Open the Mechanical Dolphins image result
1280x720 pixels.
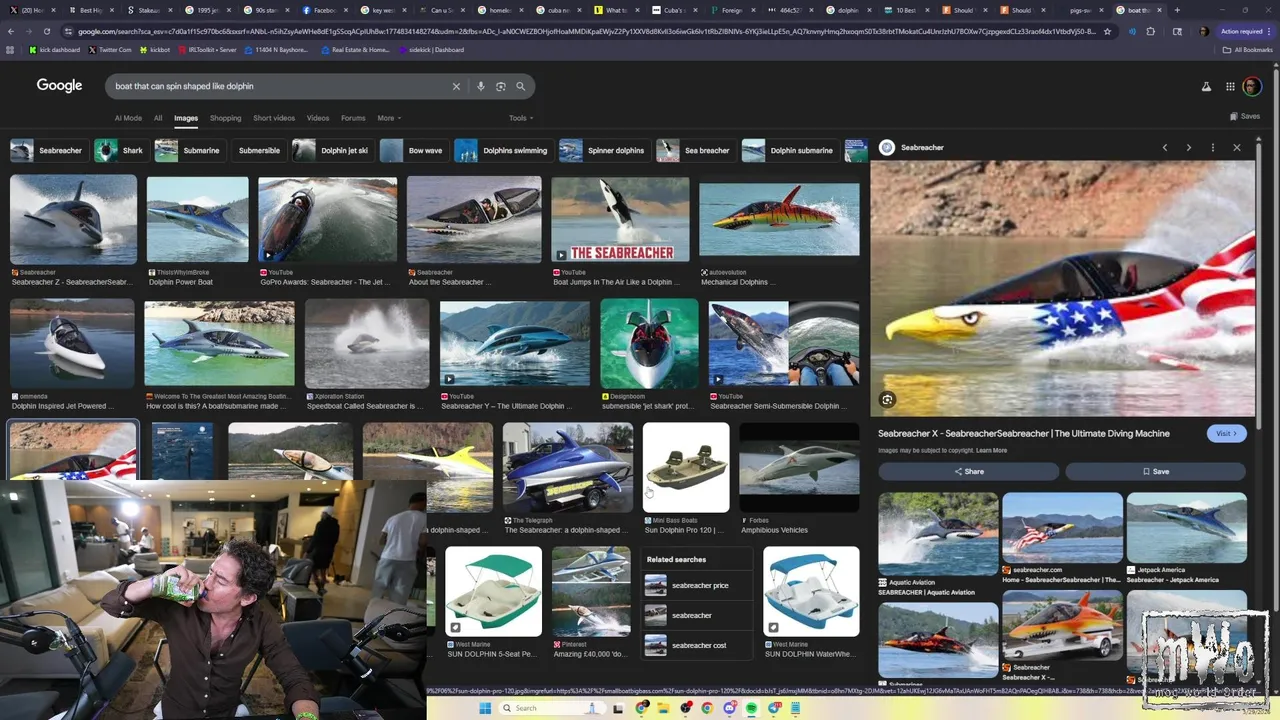[779, 220]
